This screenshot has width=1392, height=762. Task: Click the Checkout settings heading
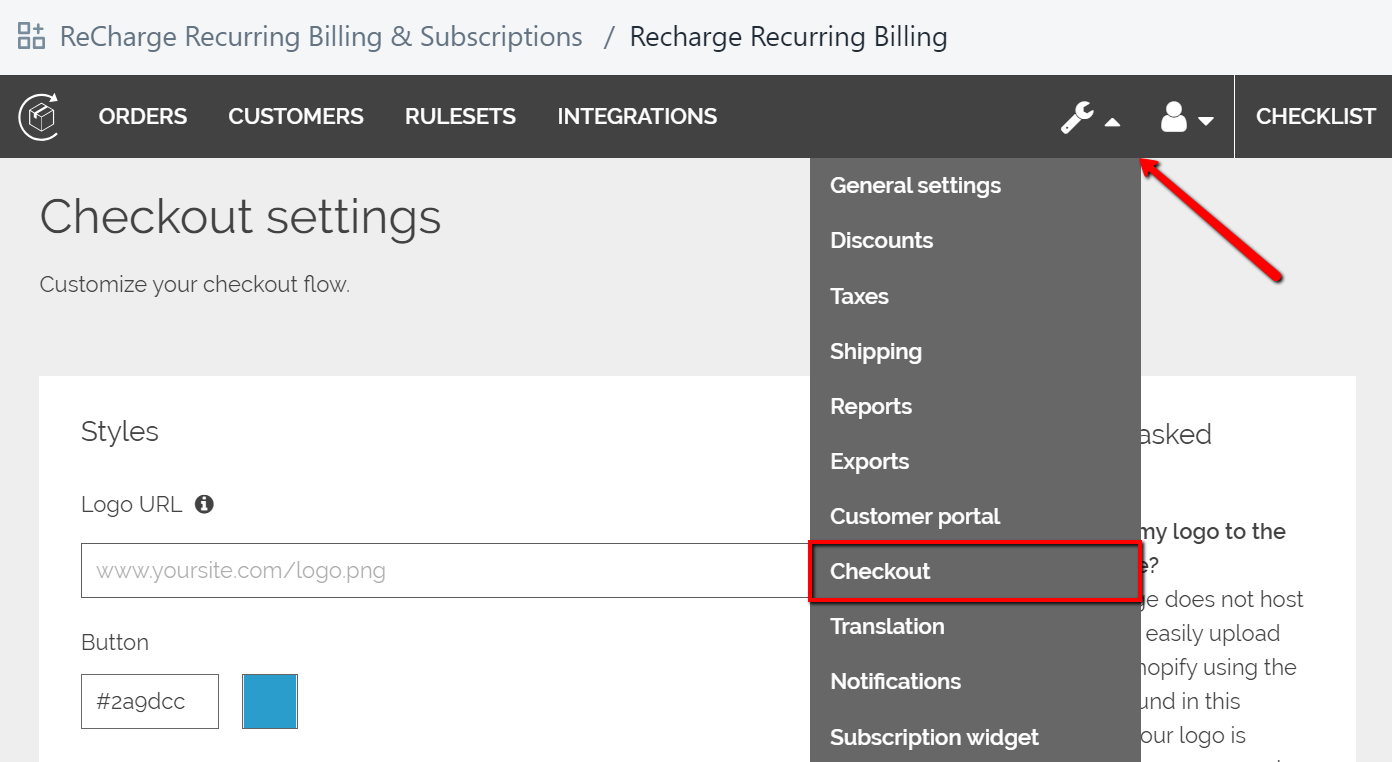pyautogui.click(x=240, y=216)
